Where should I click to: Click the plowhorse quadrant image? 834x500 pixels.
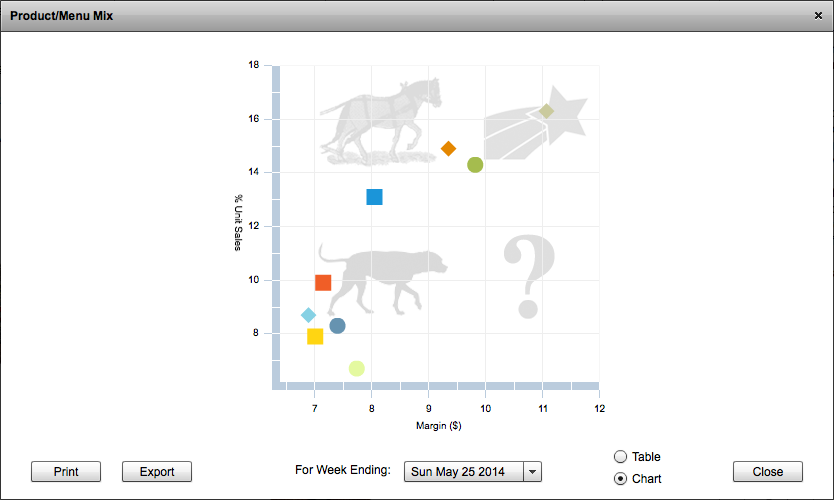tap(381, 121)
